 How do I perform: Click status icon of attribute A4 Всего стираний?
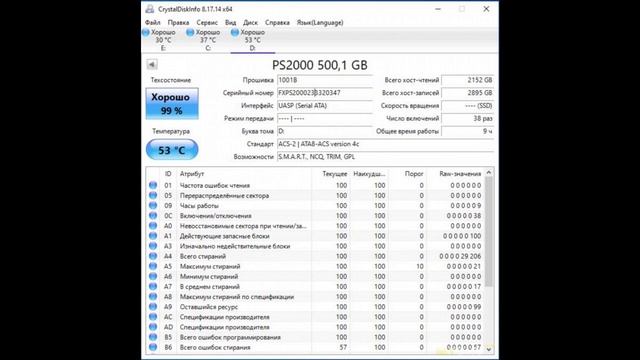[x=153, y=256]
